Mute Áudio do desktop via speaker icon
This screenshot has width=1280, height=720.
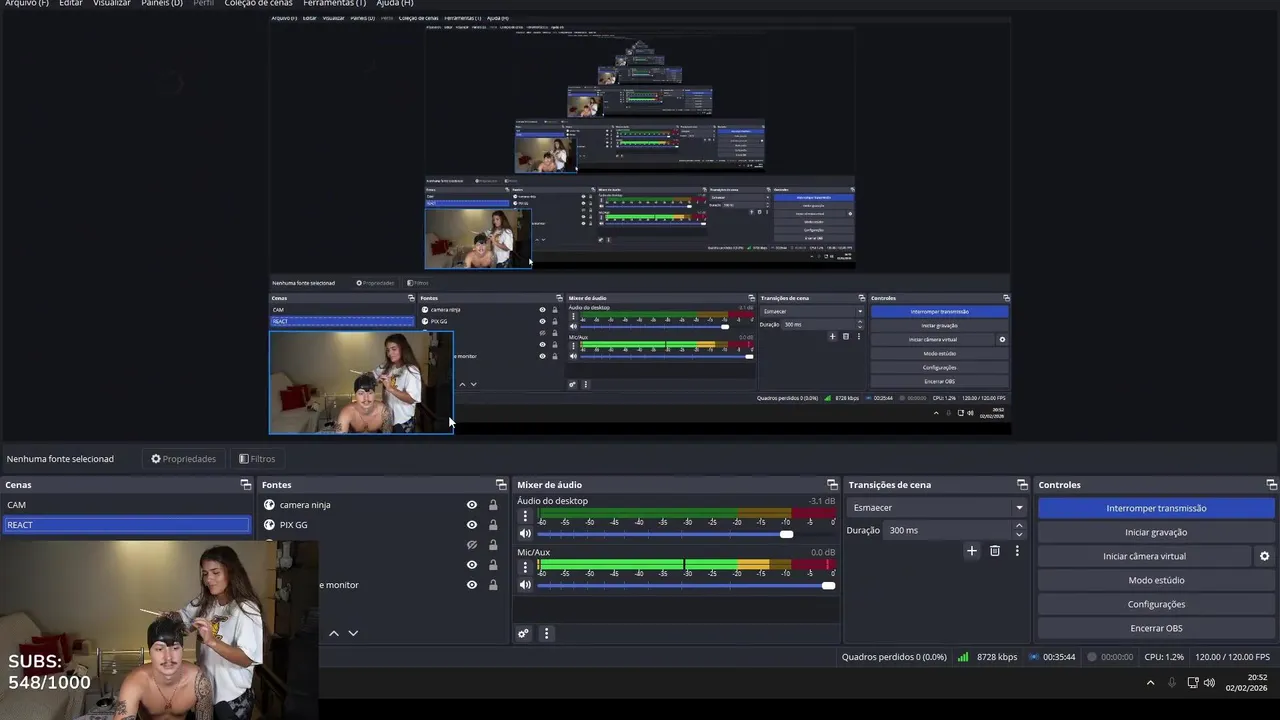coord(525,534)
